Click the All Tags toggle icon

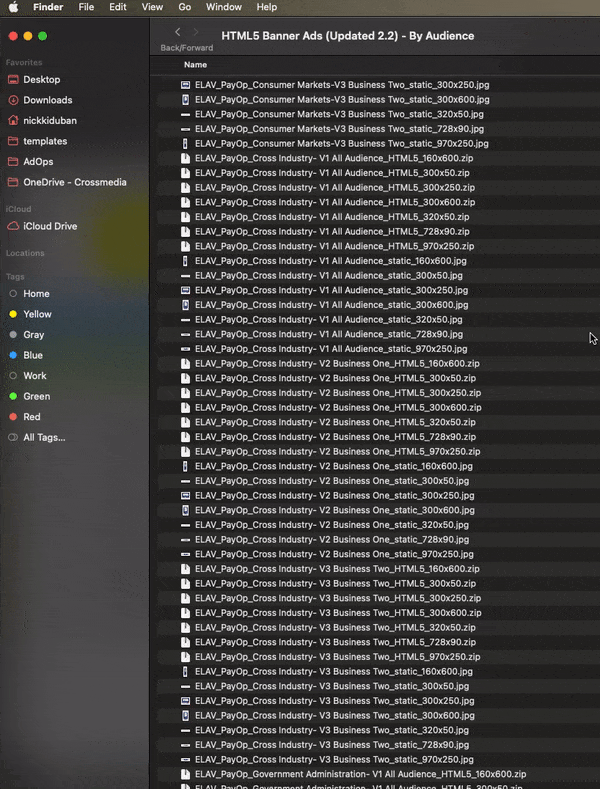point(13,438)
